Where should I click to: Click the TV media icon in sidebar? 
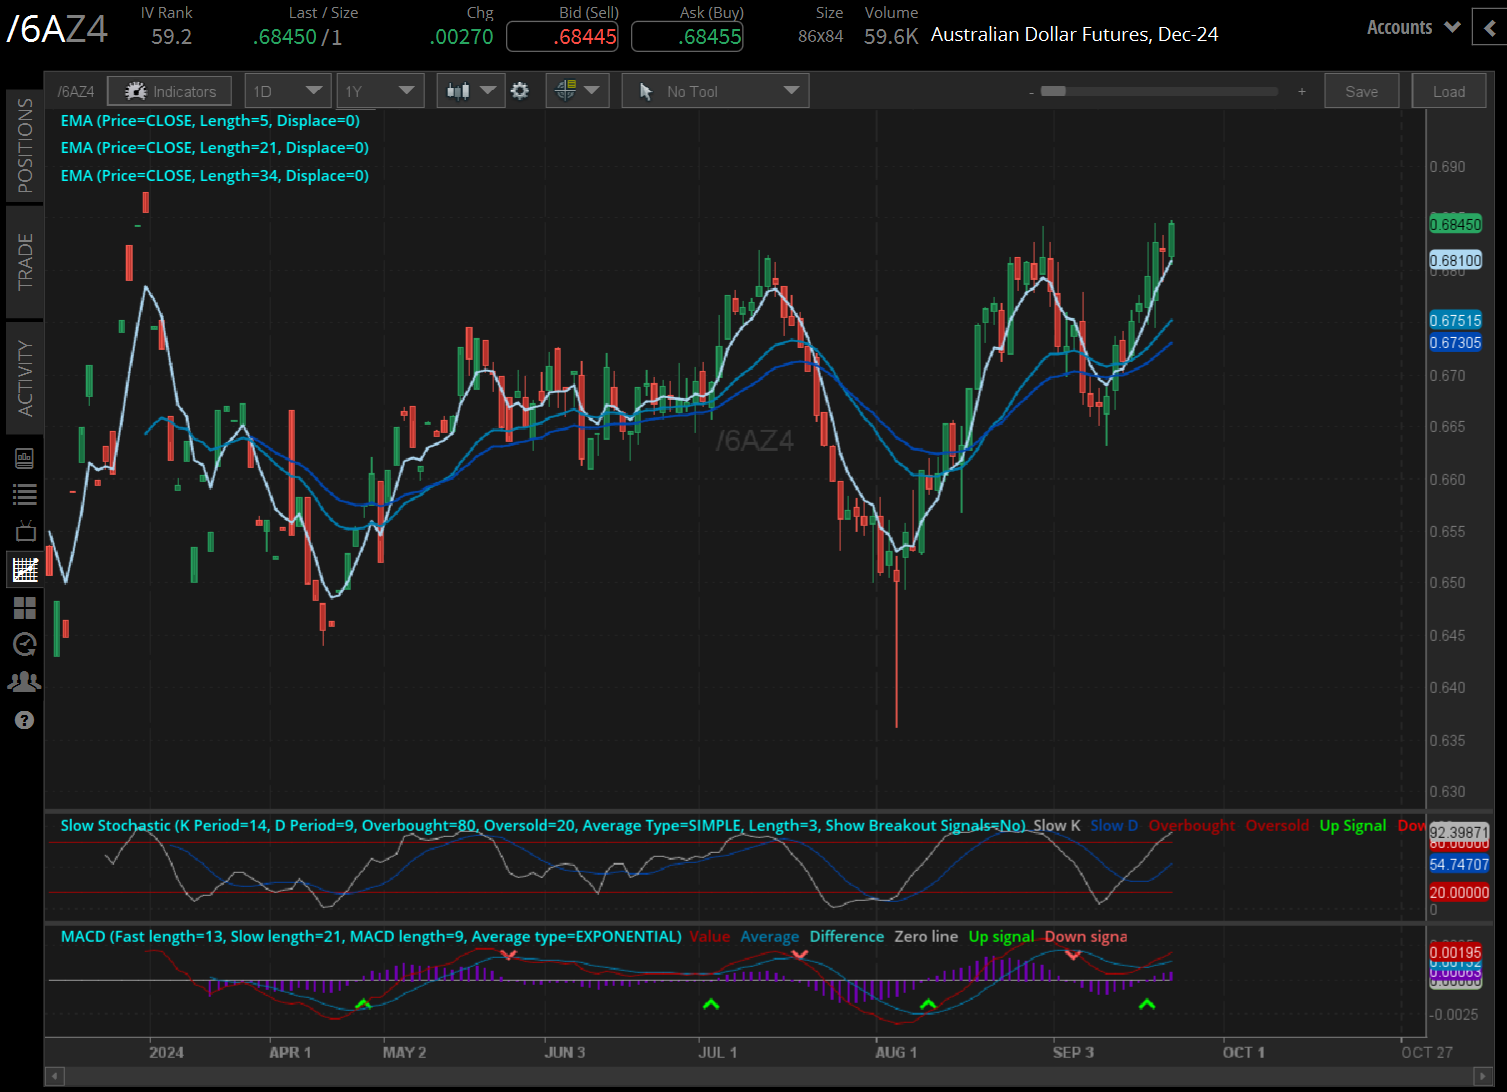(x=25, y=531)
